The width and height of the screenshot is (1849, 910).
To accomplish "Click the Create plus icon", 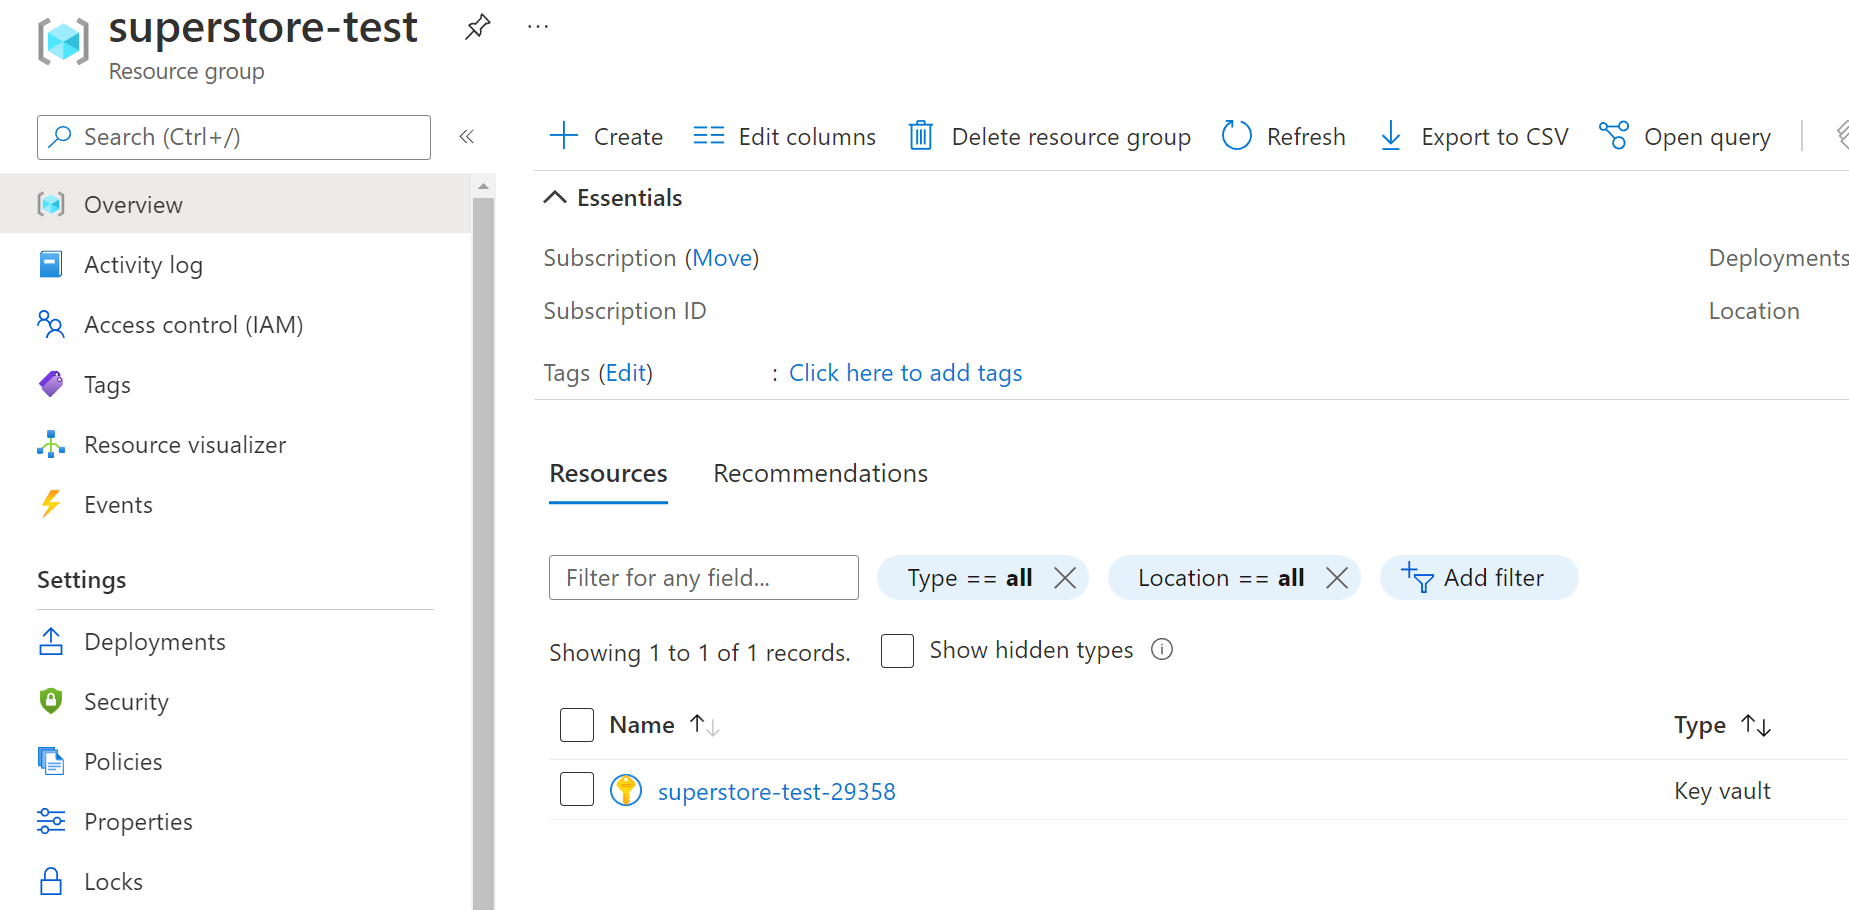I will tap(564, 135).
